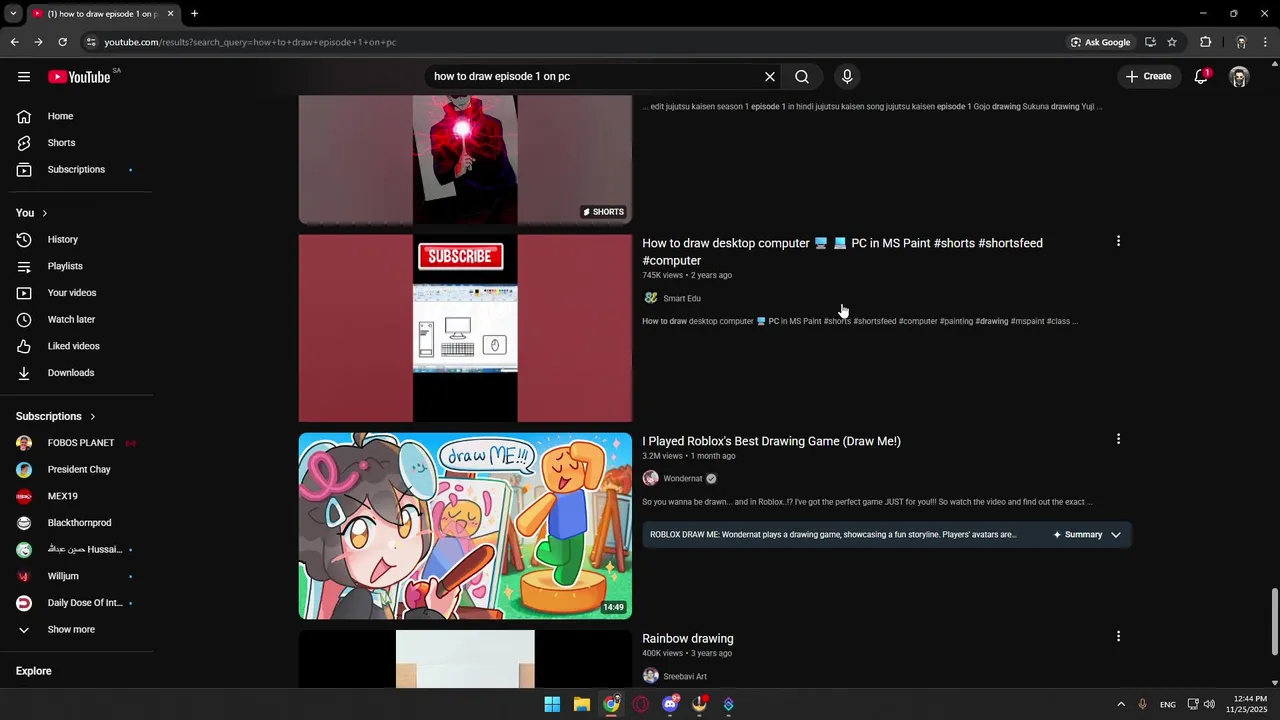The width and height of the screenshot is (1280, 720).
Task: Open the Explore section heading
Action: (x=34, y=671)
